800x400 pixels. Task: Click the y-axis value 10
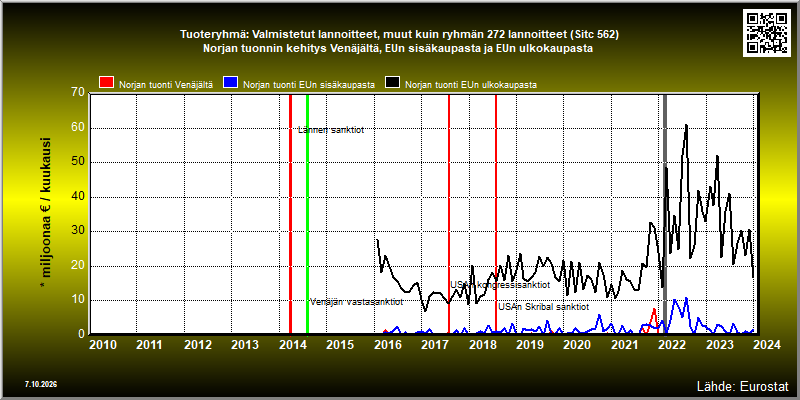78,300
